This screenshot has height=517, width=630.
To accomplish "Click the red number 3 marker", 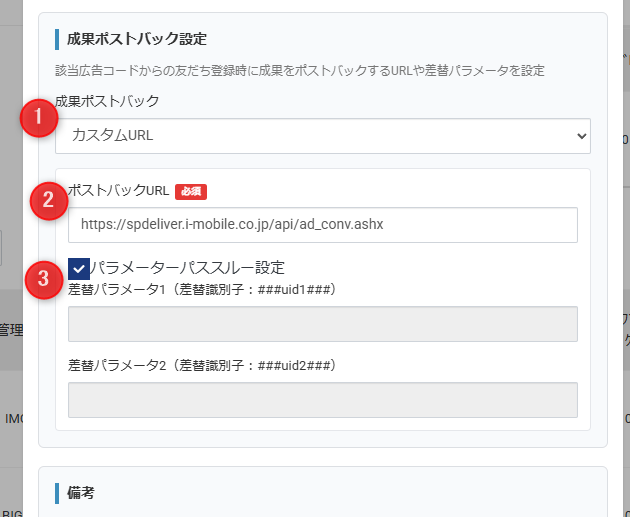I will tap(44, 280).
